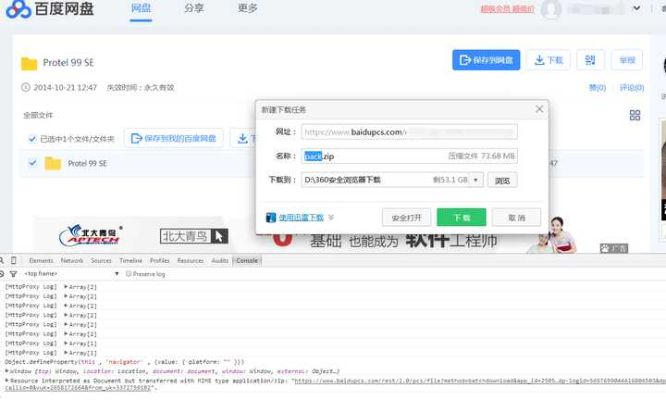Image resolution: width=666 pixels, height=400 pixels.
Task: Switch to grid view layout icon
Action: coord(634,115)
